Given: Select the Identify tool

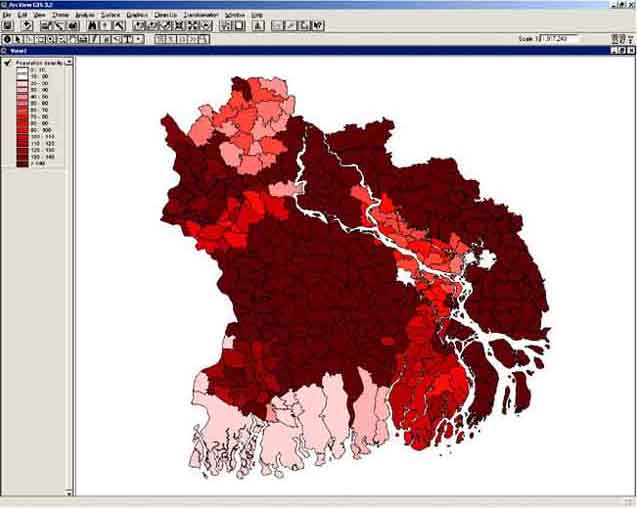Looking at the screenshot, I should coord(7,39).
